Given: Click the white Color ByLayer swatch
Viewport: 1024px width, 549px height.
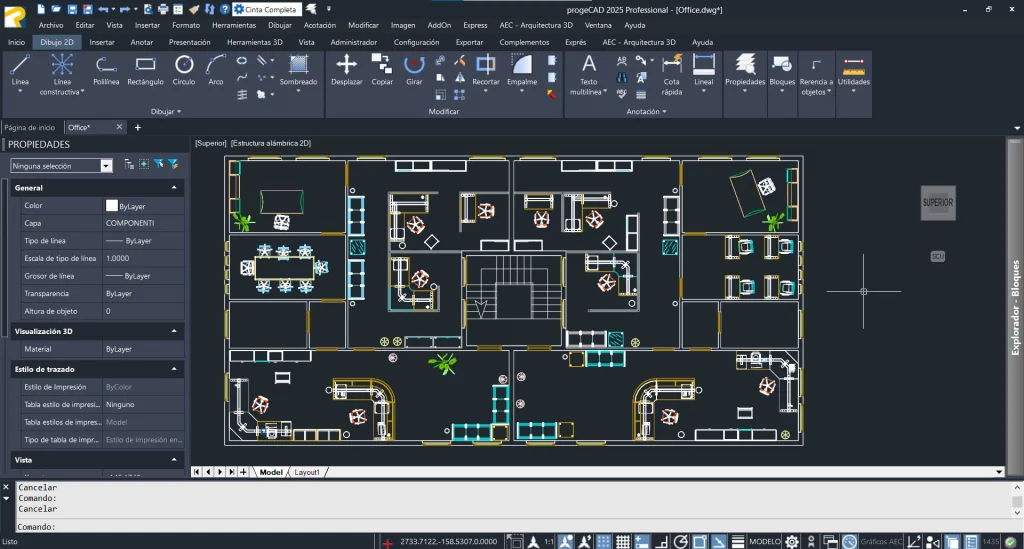Looking at the screenshot, I should pyautogui.click(x=112, y=206).
